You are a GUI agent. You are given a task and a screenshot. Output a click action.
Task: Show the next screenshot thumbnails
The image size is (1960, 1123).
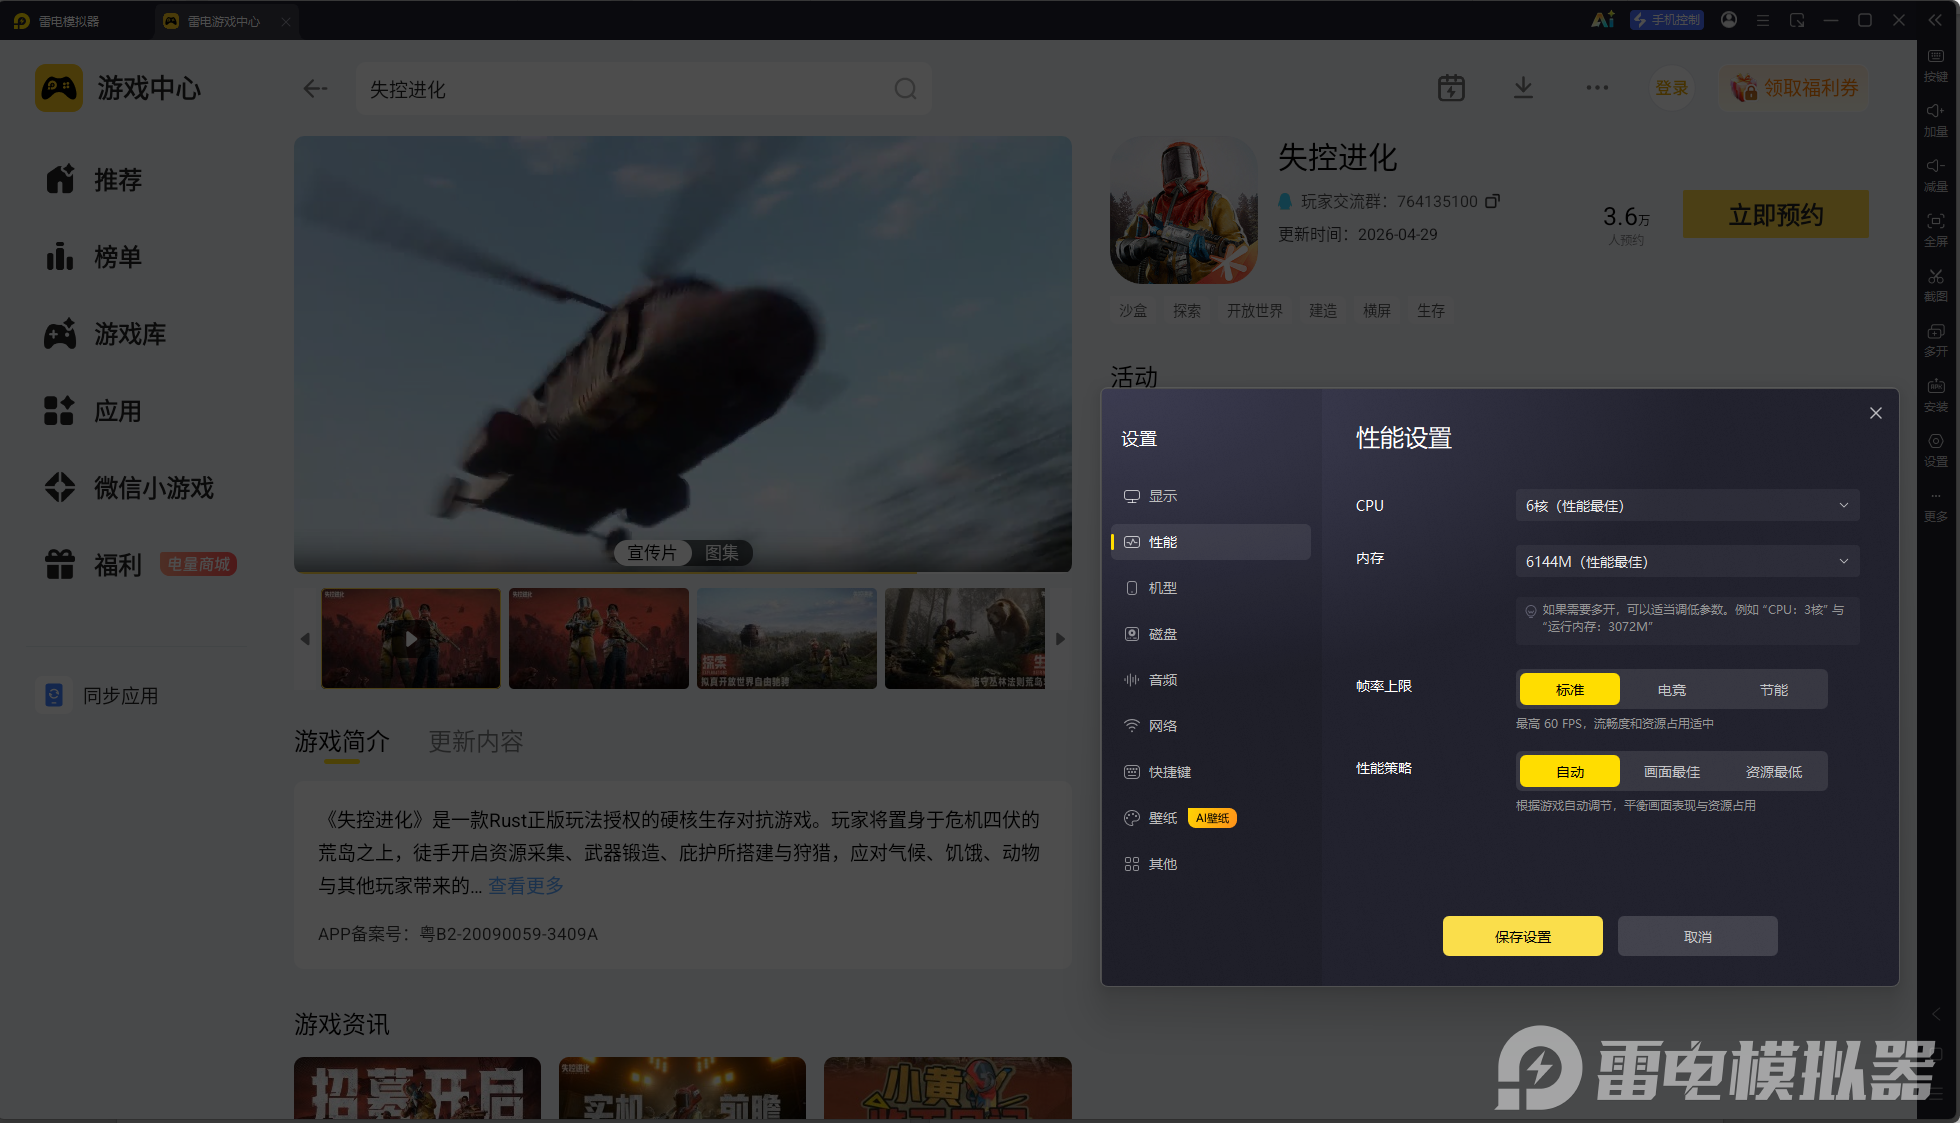click(x=1060, y=639)
